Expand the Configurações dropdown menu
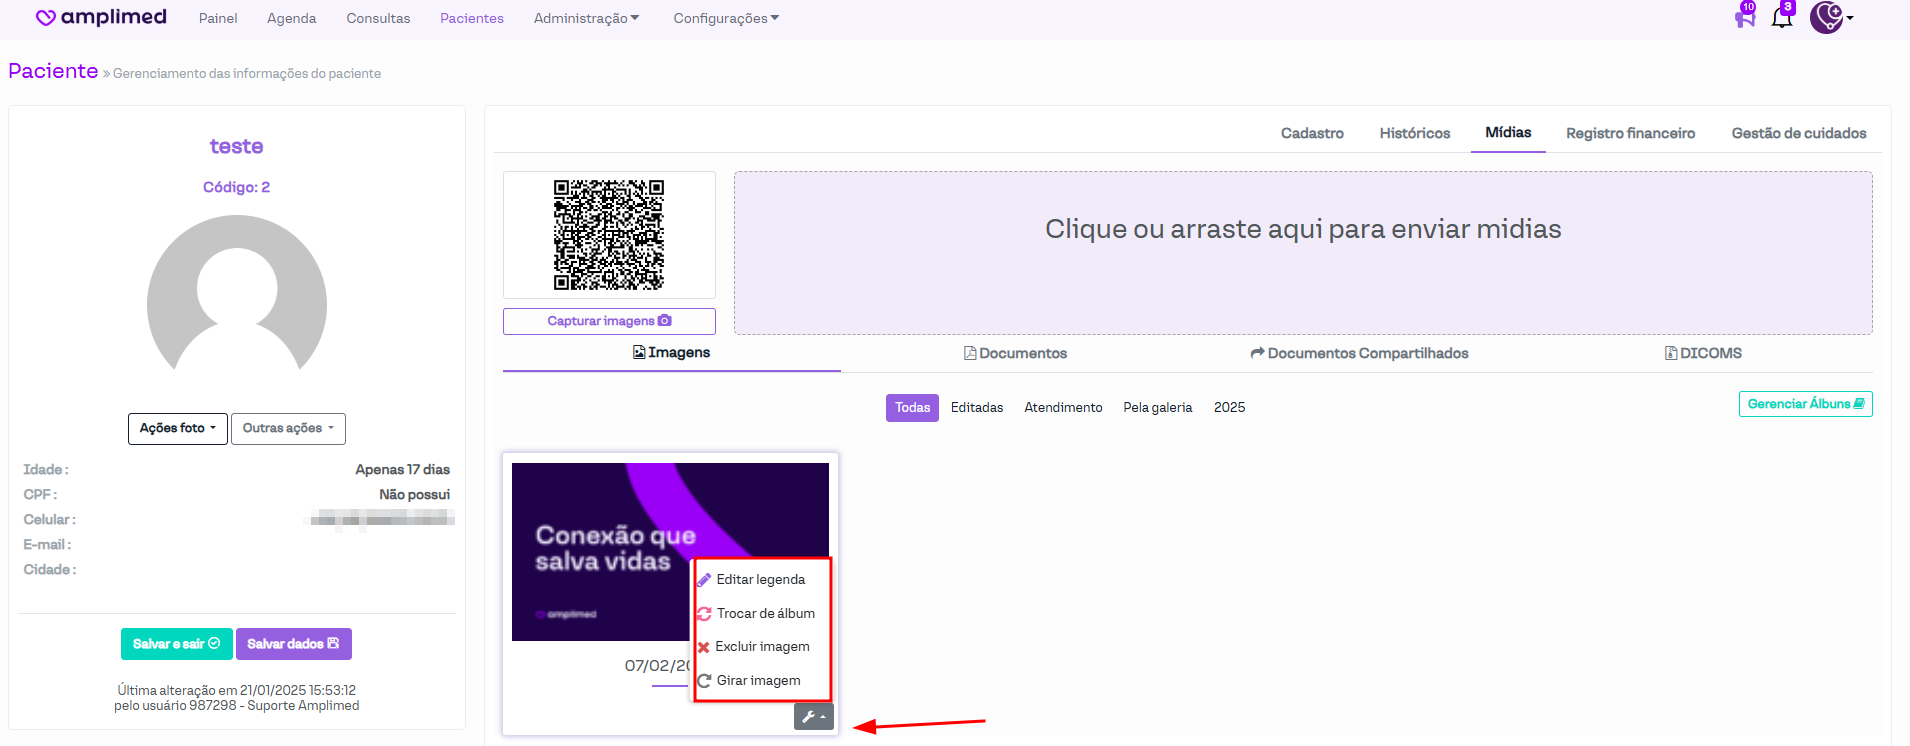The width and height of the screenshot is (1910, 746). [726, 19]
